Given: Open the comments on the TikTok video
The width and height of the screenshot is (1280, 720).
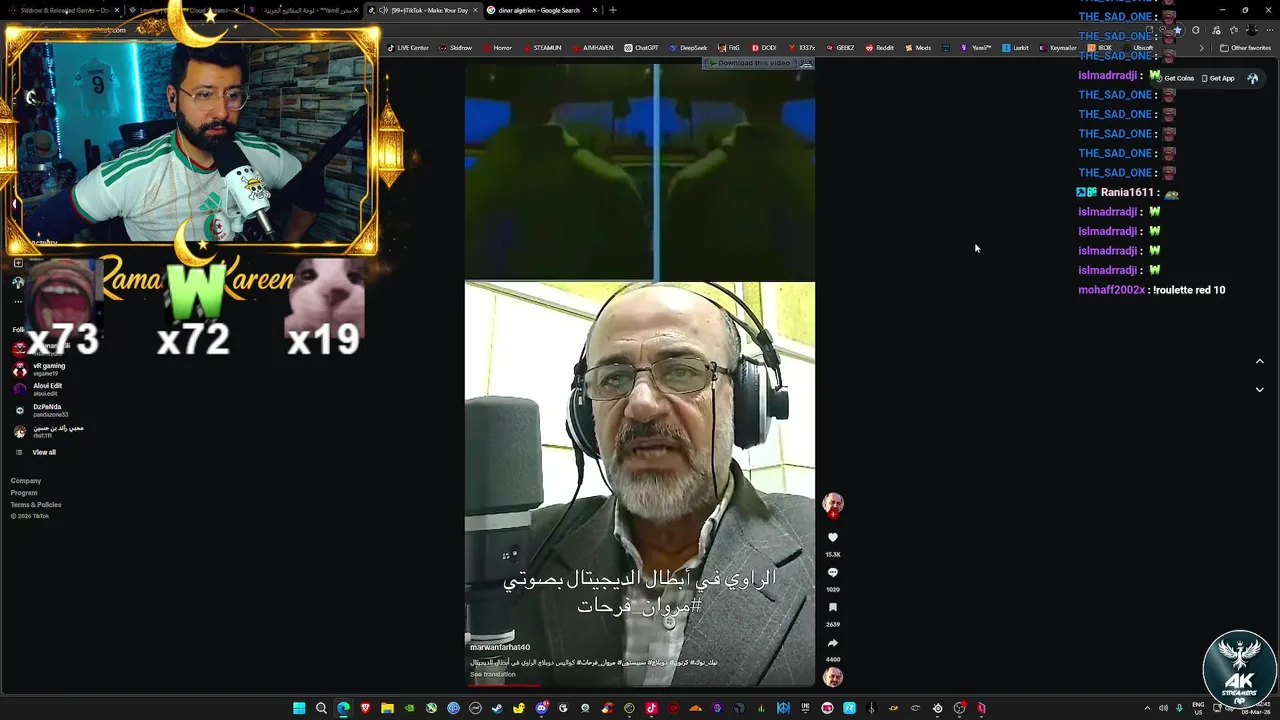Looking at the screenshot, I should pos(832,573).
